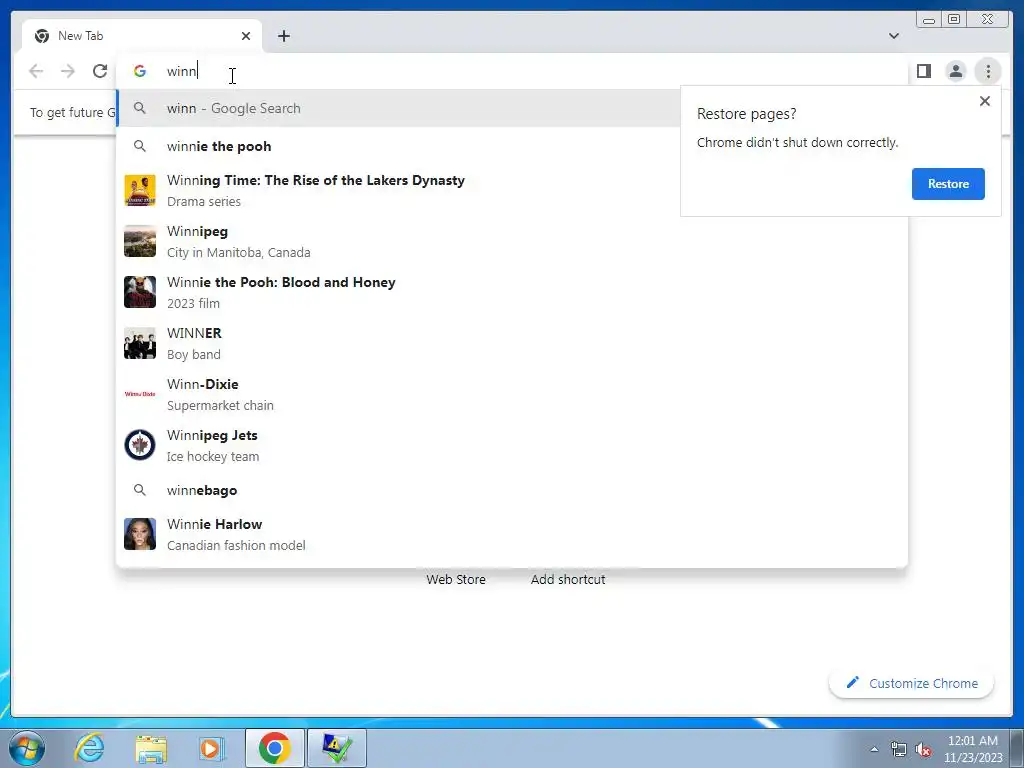Click Add shortcut tile
Screen dimensions: 1024x768
coord(568,579)
